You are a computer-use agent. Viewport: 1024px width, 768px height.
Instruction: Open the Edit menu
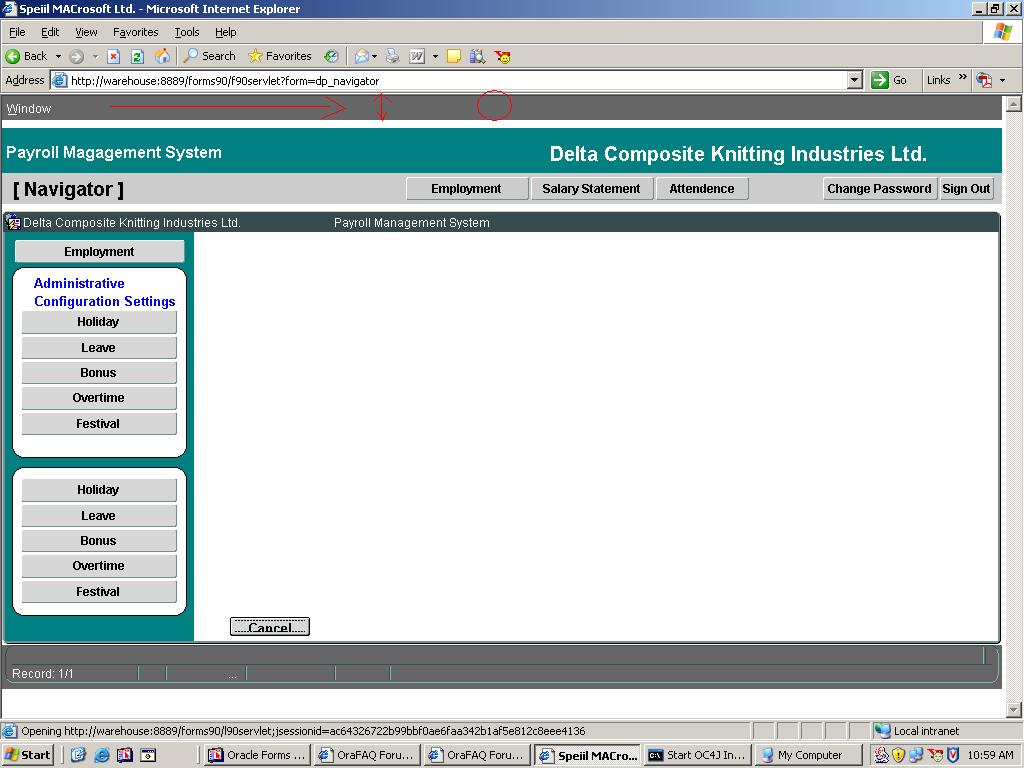(50, 32)
